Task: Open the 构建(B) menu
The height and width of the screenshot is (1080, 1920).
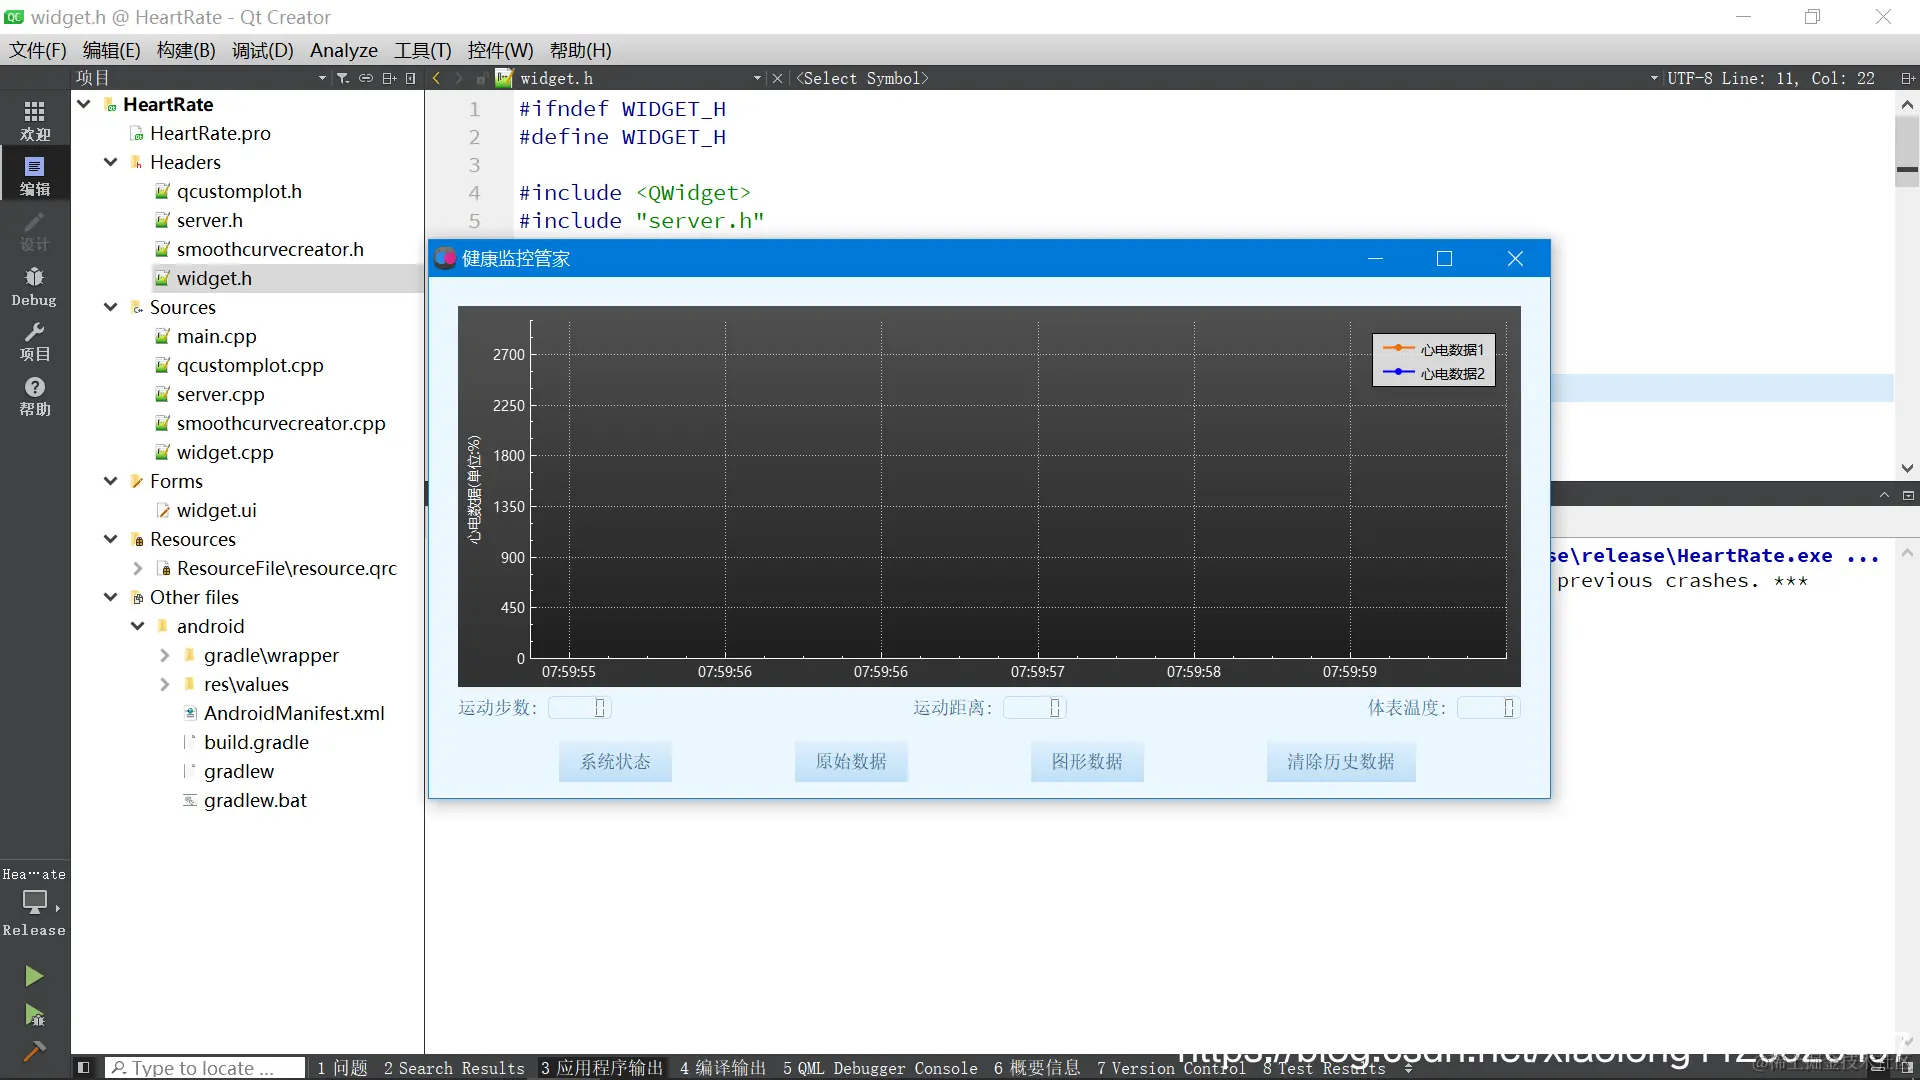Action: click(186, 50)
